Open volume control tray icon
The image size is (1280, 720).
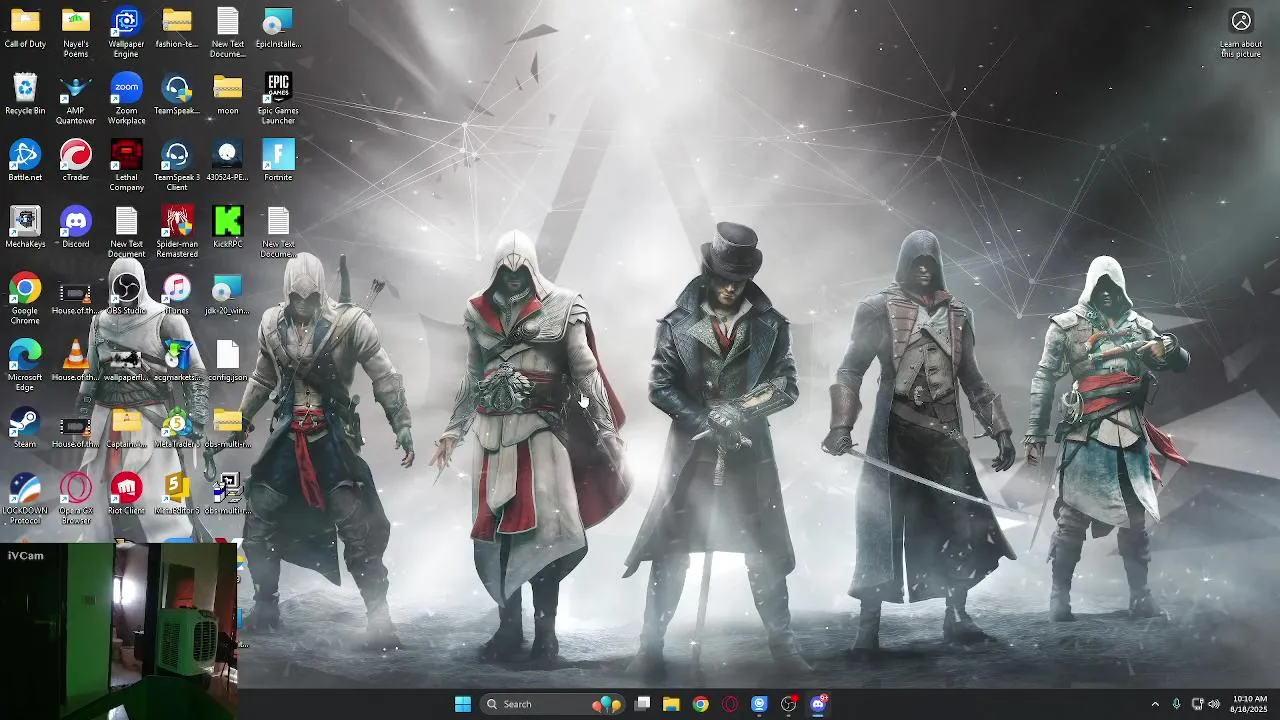1214,704
